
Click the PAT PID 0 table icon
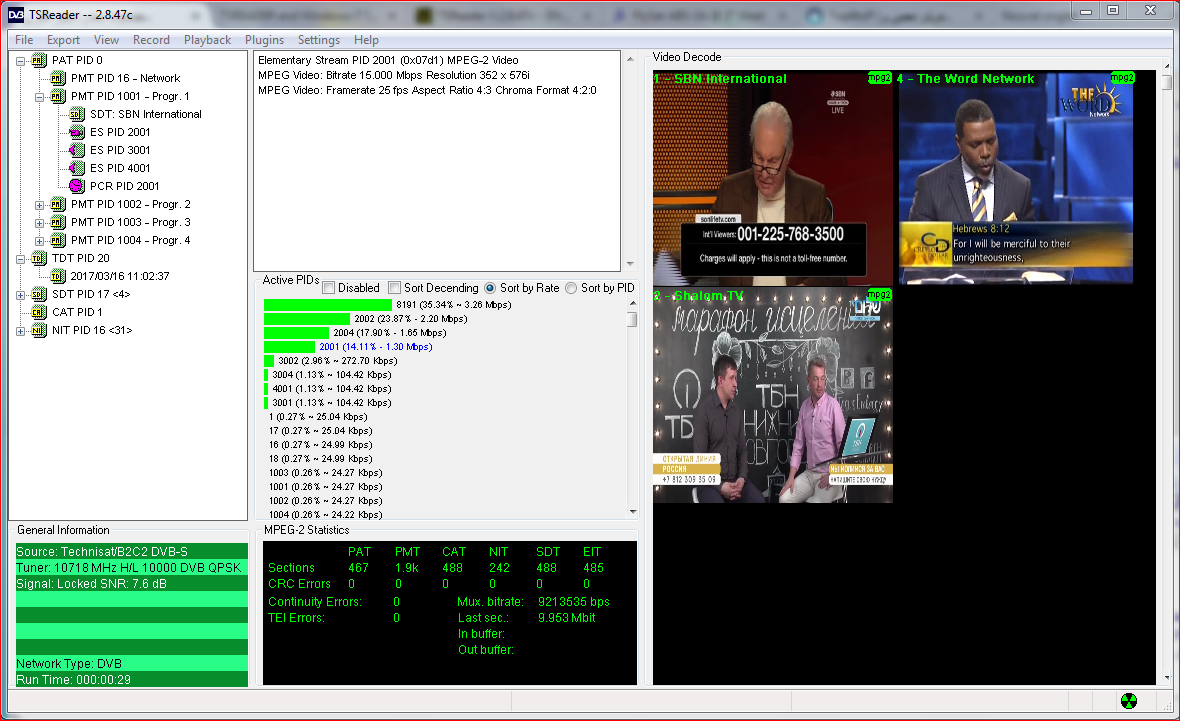click(38, 60)
